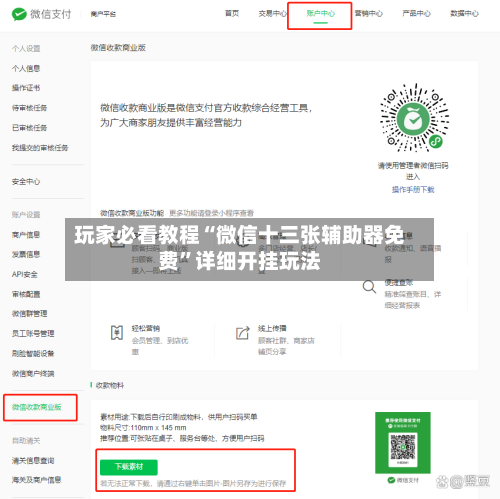This screenshot has height=499, width=500.
Task: Open the 交易中心 tab
Action: 272,13
